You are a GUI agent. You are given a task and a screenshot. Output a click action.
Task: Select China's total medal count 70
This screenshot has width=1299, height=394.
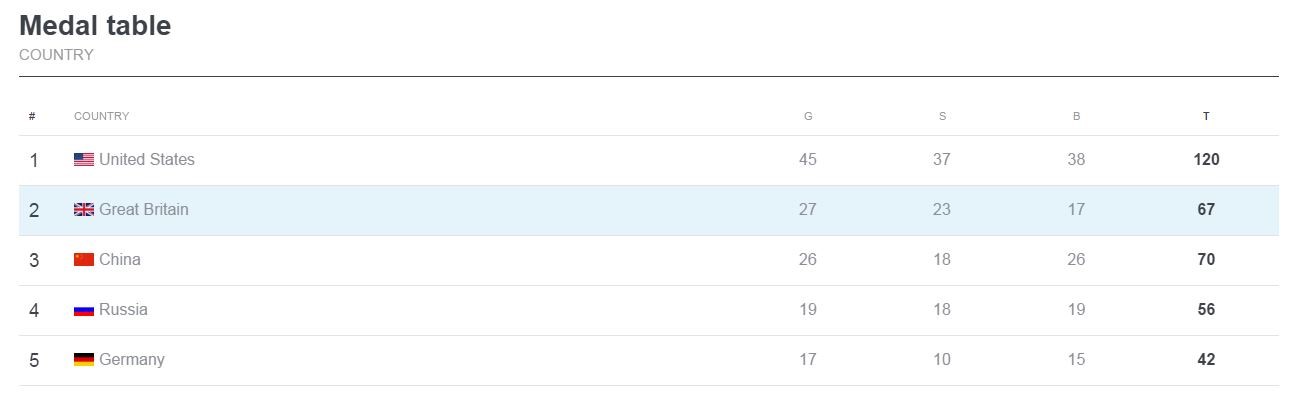pos(1206,260)
